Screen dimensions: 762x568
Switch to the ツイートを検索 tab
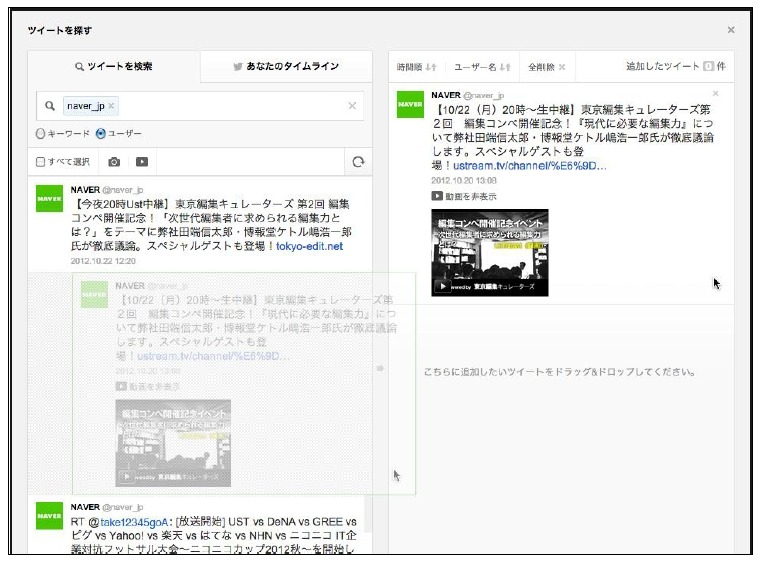[114, 66]
